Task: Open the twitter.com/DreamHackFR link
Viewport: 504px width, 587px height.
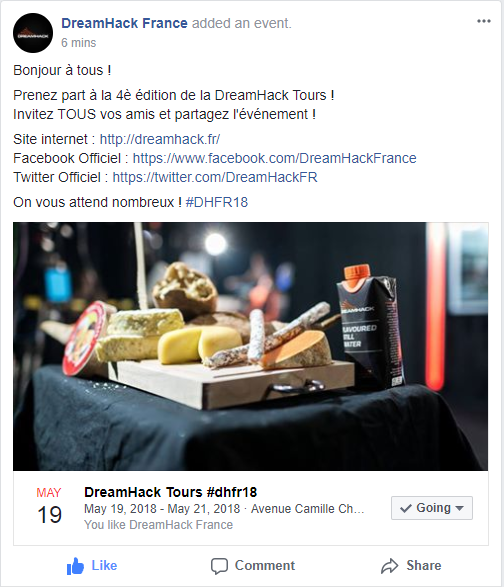Action: pos(215,177)
